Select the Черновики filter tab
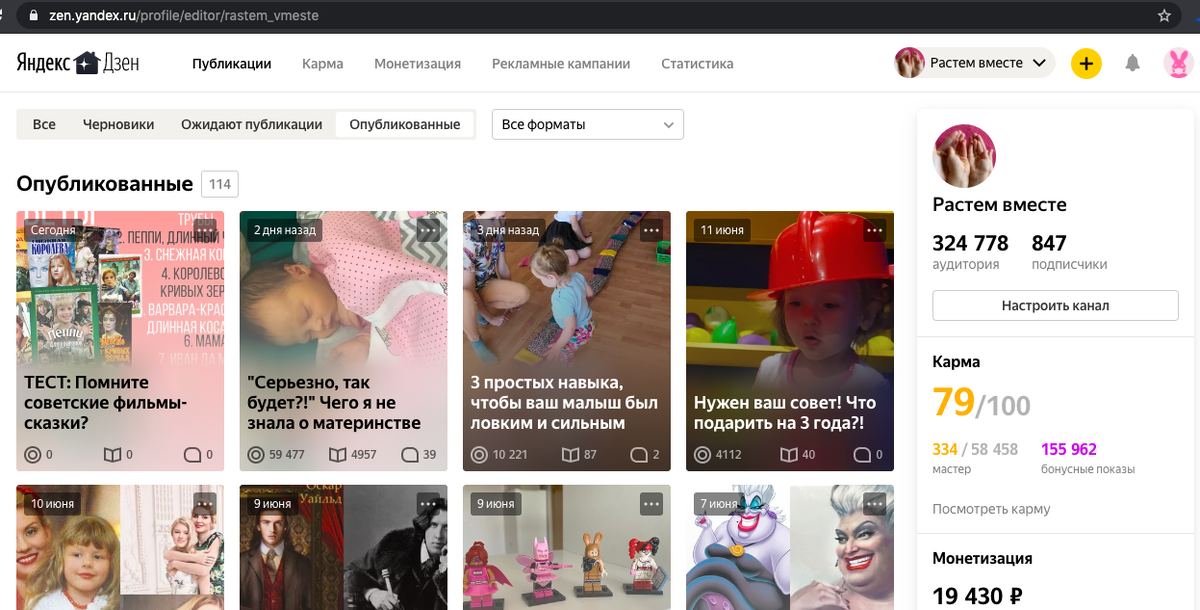The width and height of the screenshot is (1200, 610). (119, 125)
